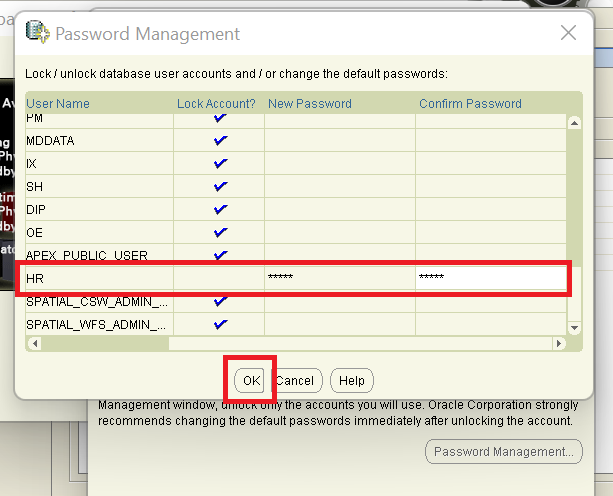
Task: Click the Cancel button
Action: coord(296,380)
